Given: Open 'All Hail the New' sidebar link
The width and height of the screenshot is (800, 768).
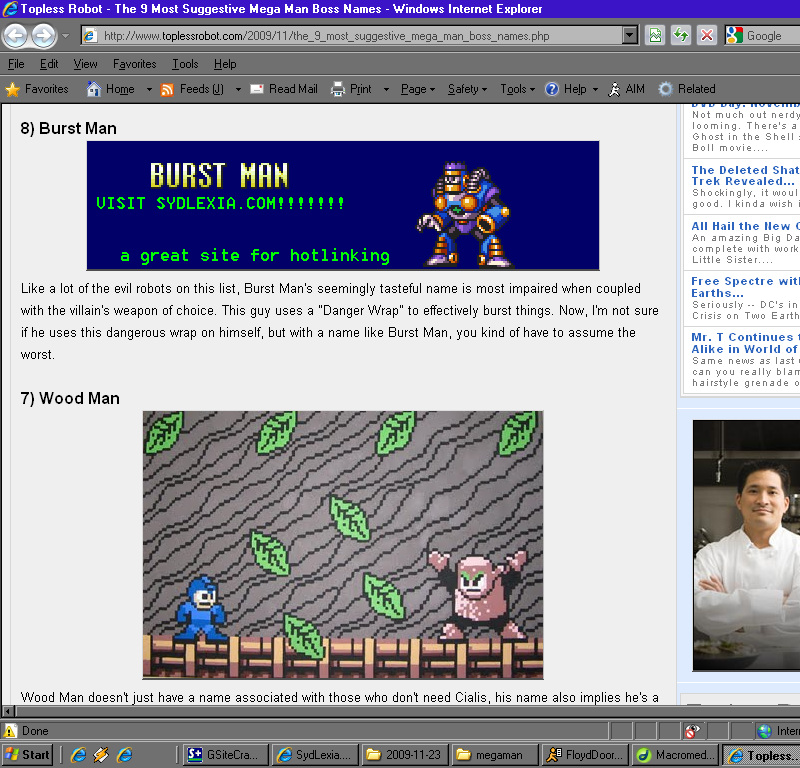Looking at the screenshot, I should click(x=745, y=226).
